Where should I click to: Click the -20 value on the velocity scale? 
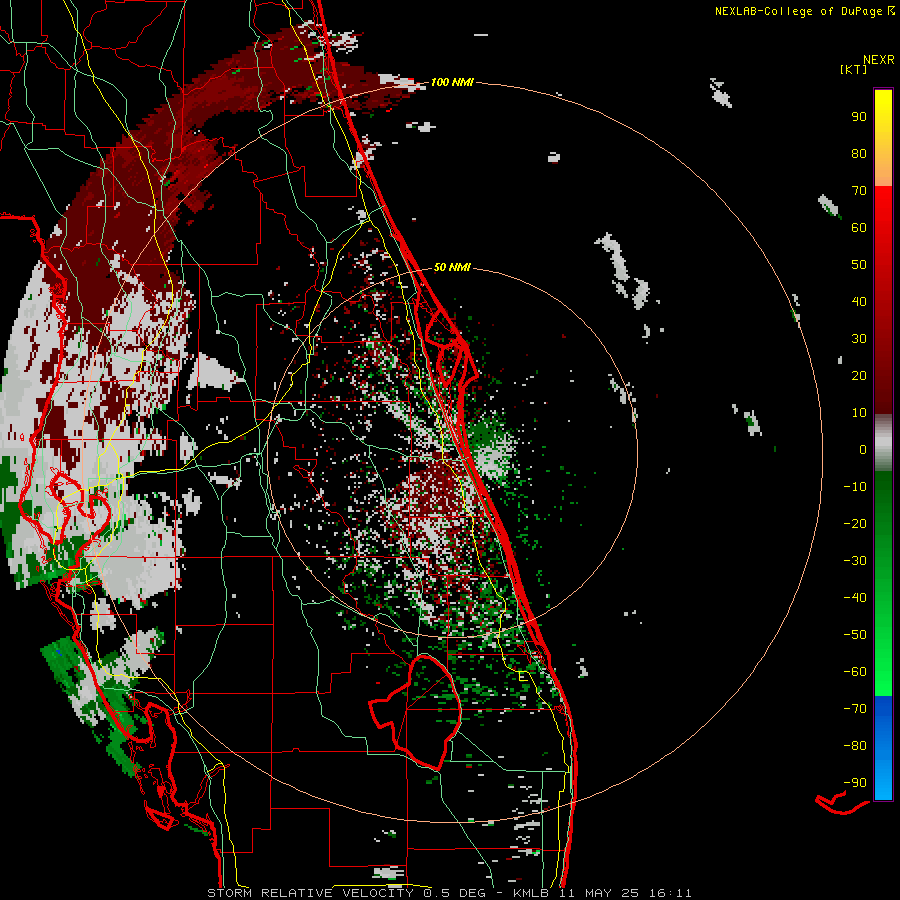(x=855, y=523)
